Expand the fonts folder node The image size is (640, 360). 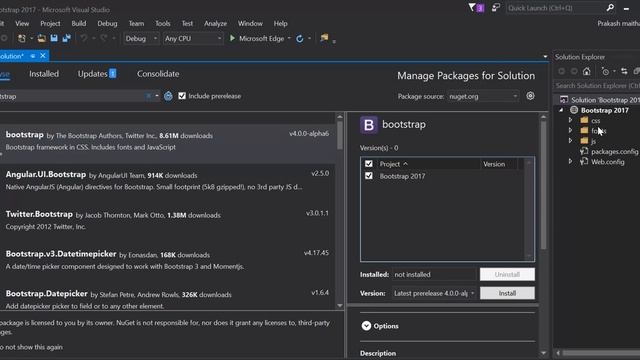[x=570, y=130]
